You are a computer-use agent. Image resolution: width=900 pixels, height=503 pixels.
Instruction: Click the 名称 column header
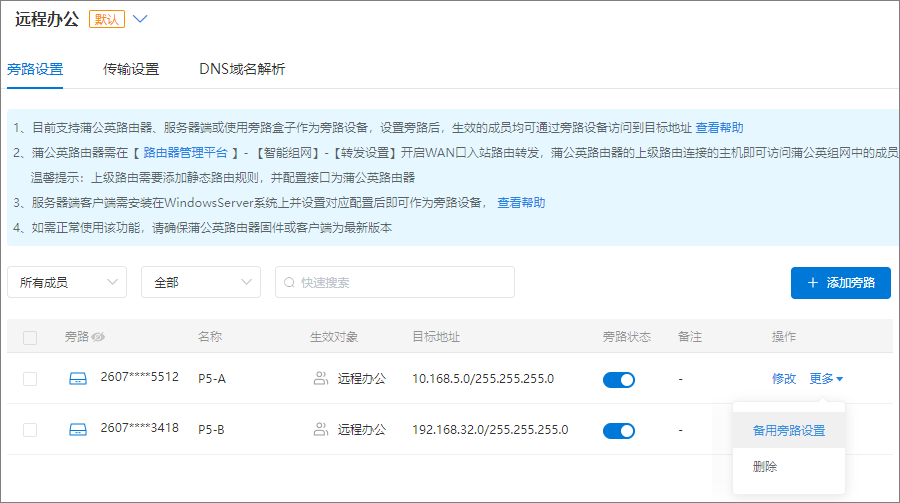(210, 336)
